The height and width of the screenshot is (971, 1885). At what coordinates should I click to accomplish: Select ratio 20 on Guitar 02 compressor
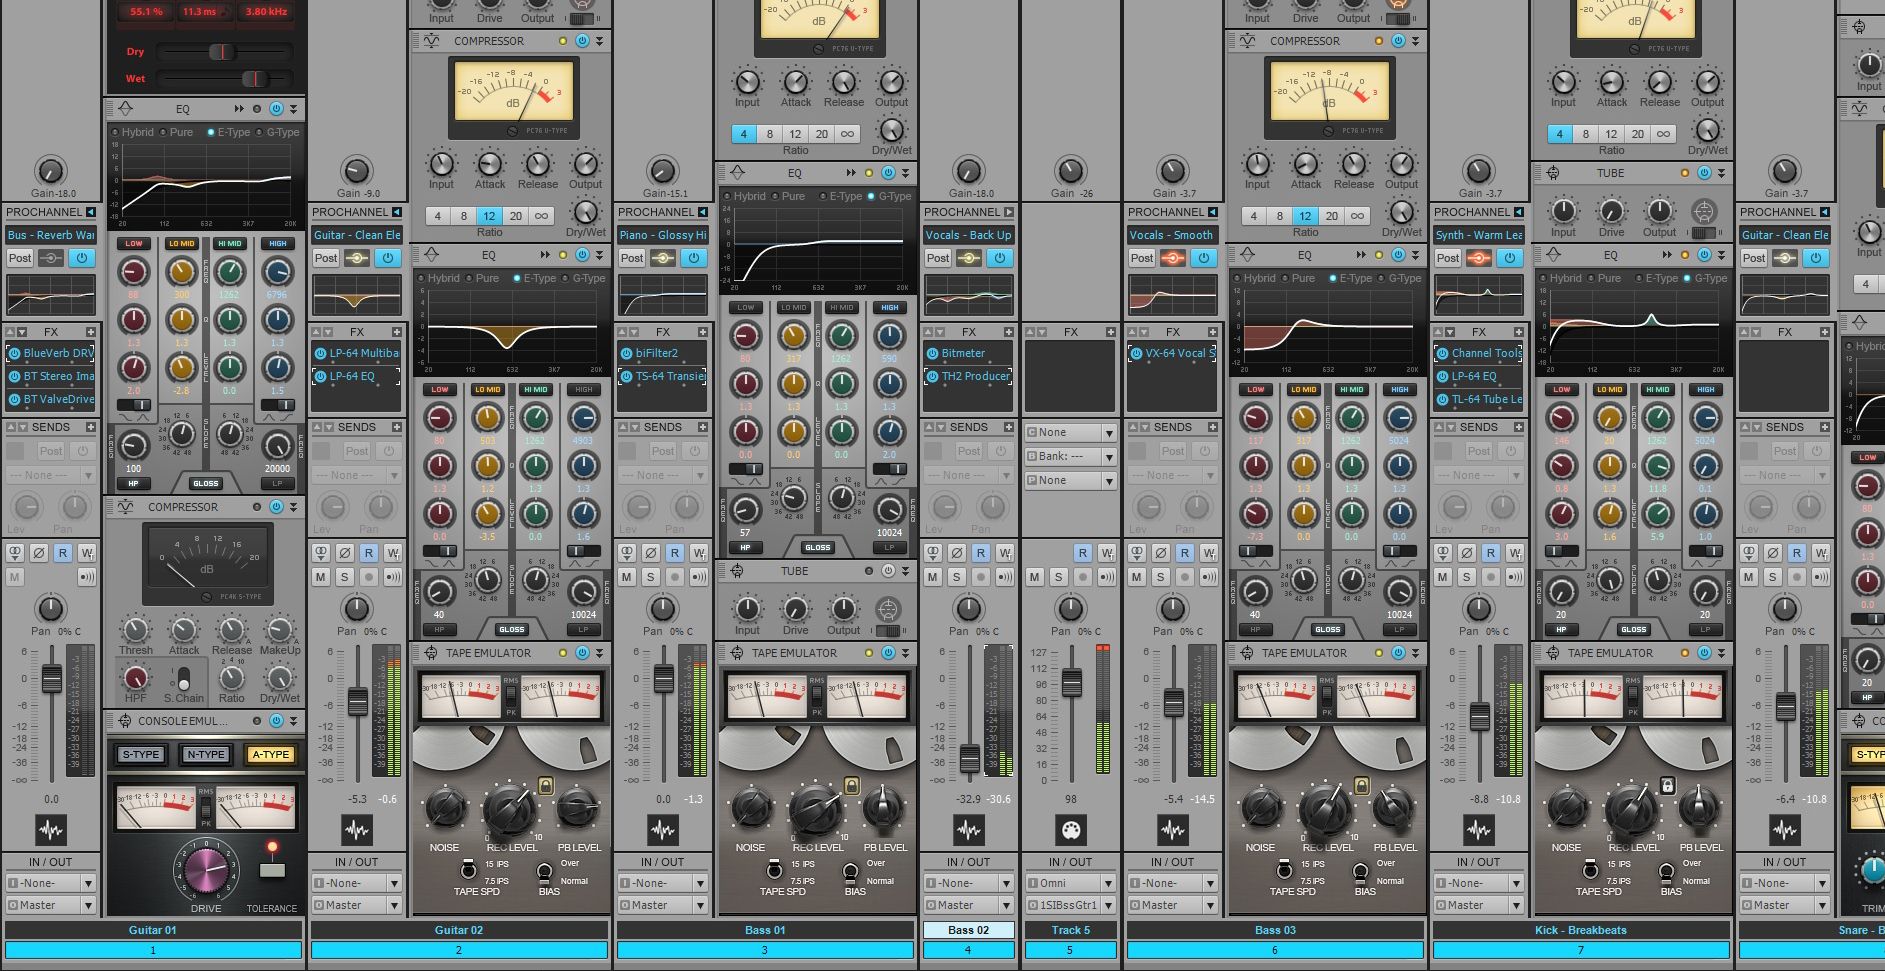(516, 216)
